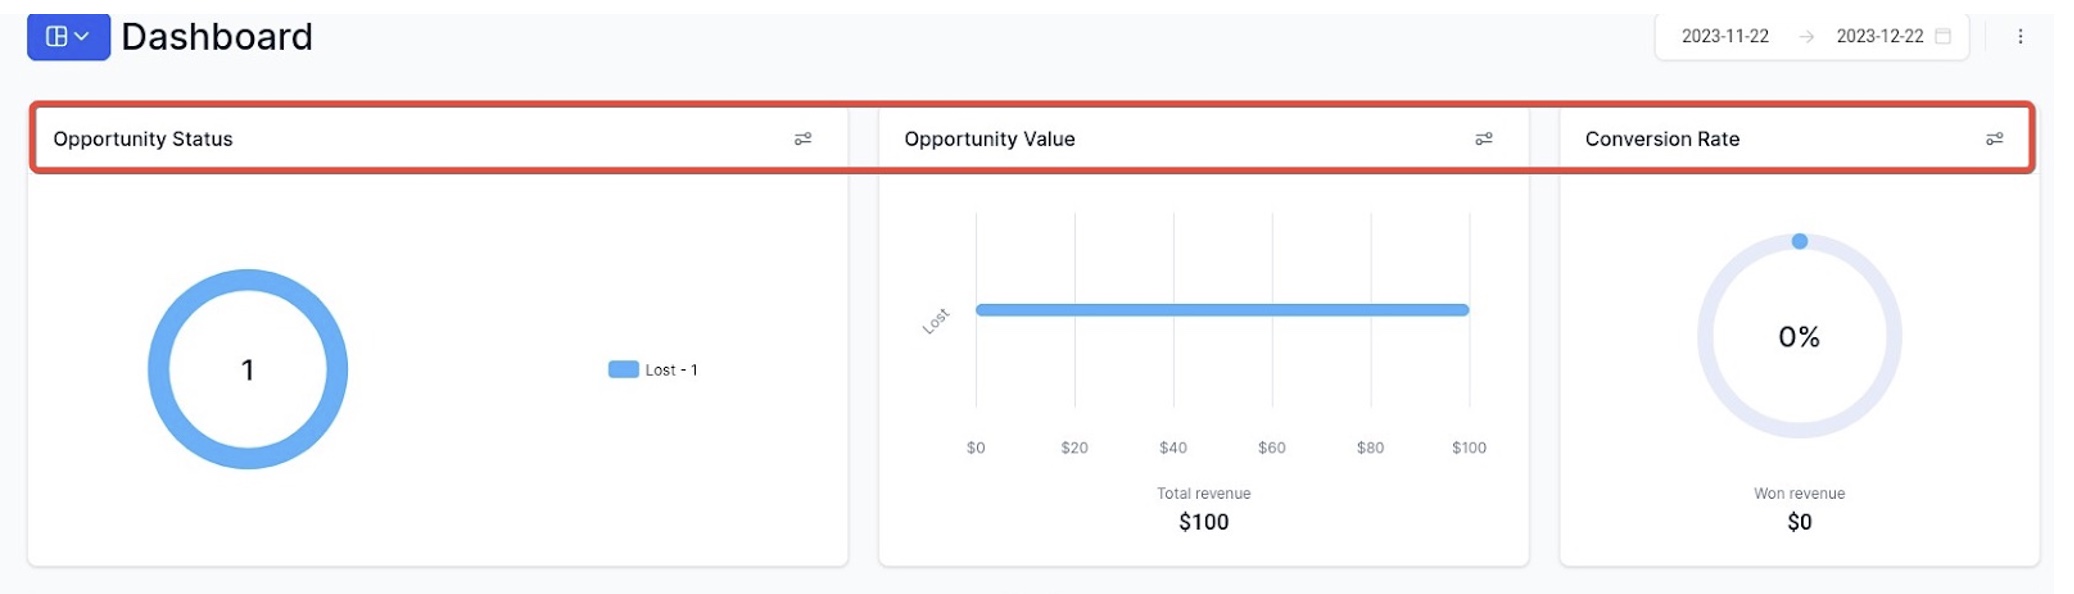Click the Lost - 1 legend label
This screenshot has width=2074, height=594.
671,370
